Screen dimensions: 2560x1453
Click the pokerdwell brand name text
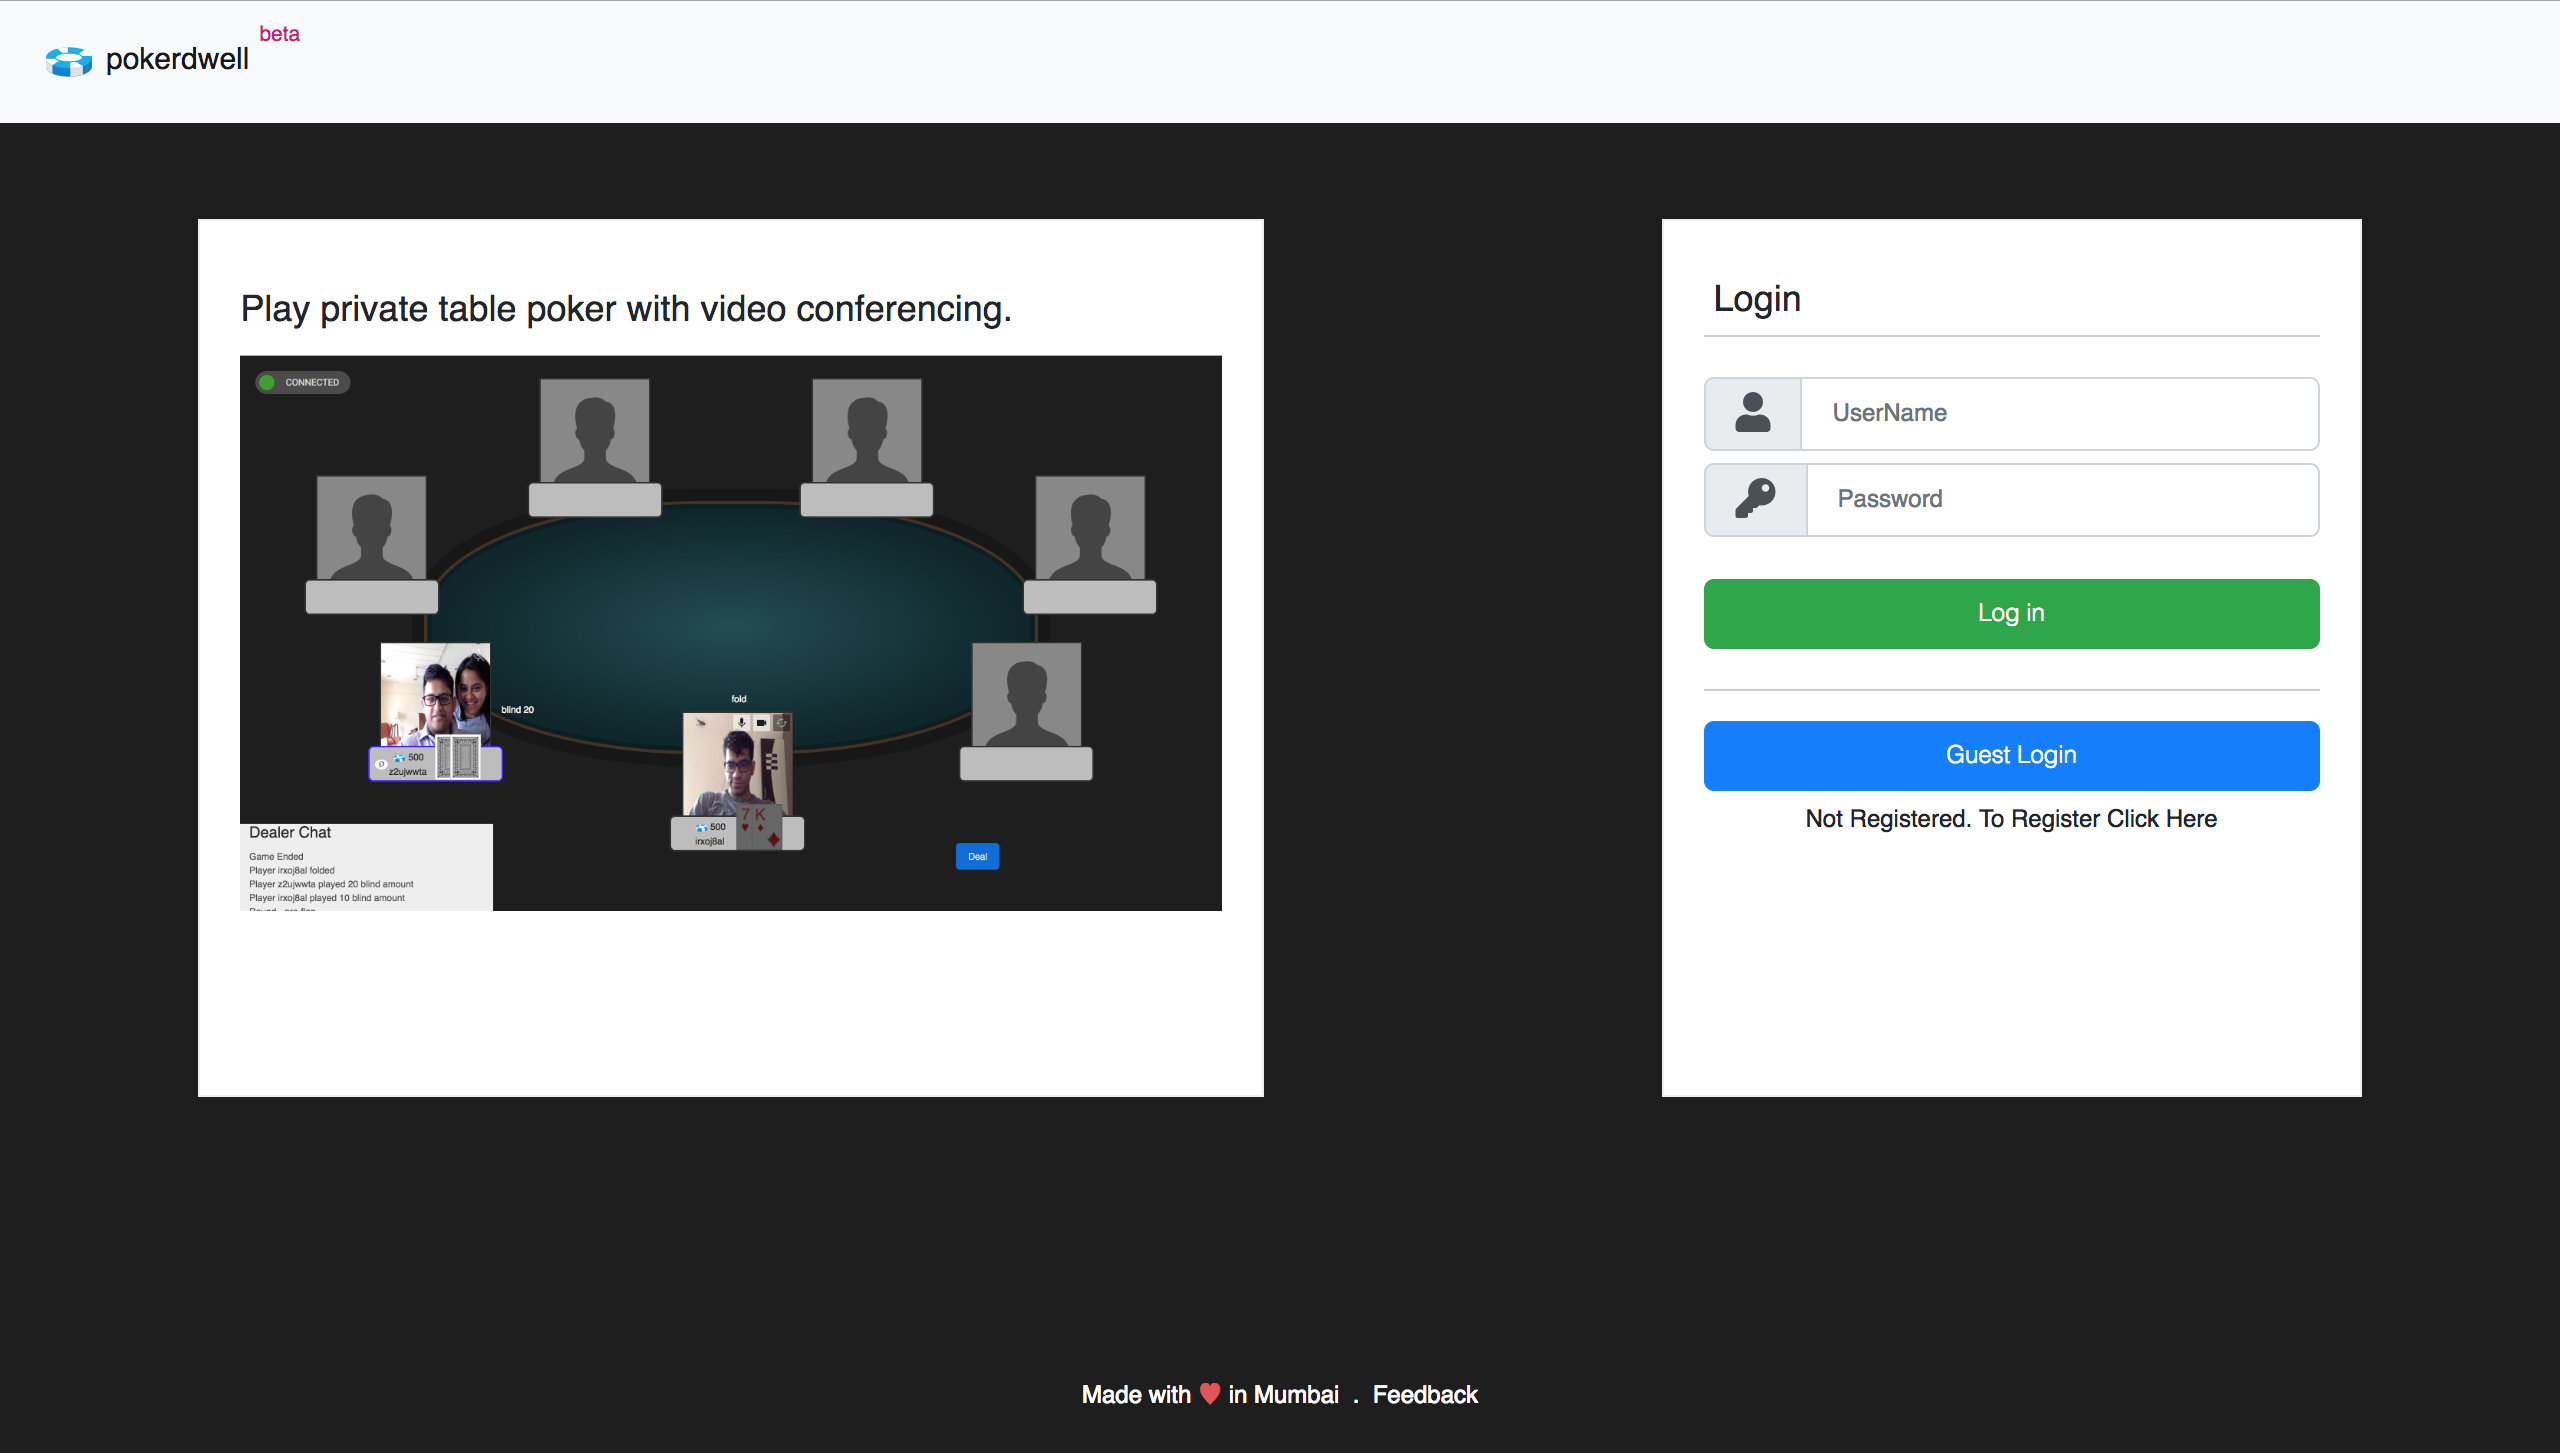(x=177, y=60)
